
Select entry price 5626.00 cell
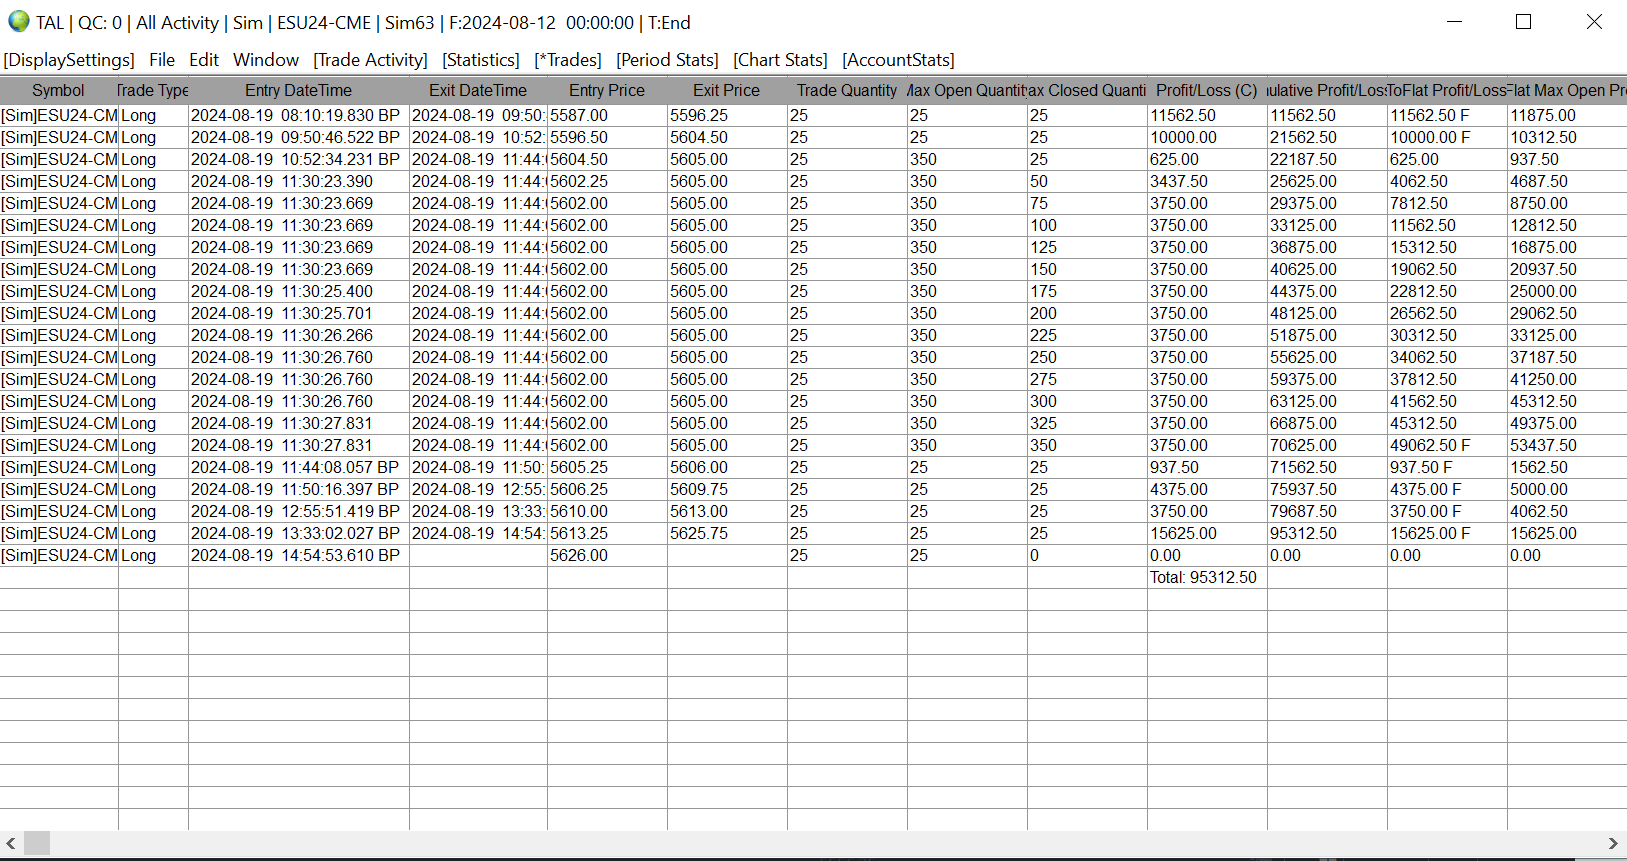[x=607, y=555]
